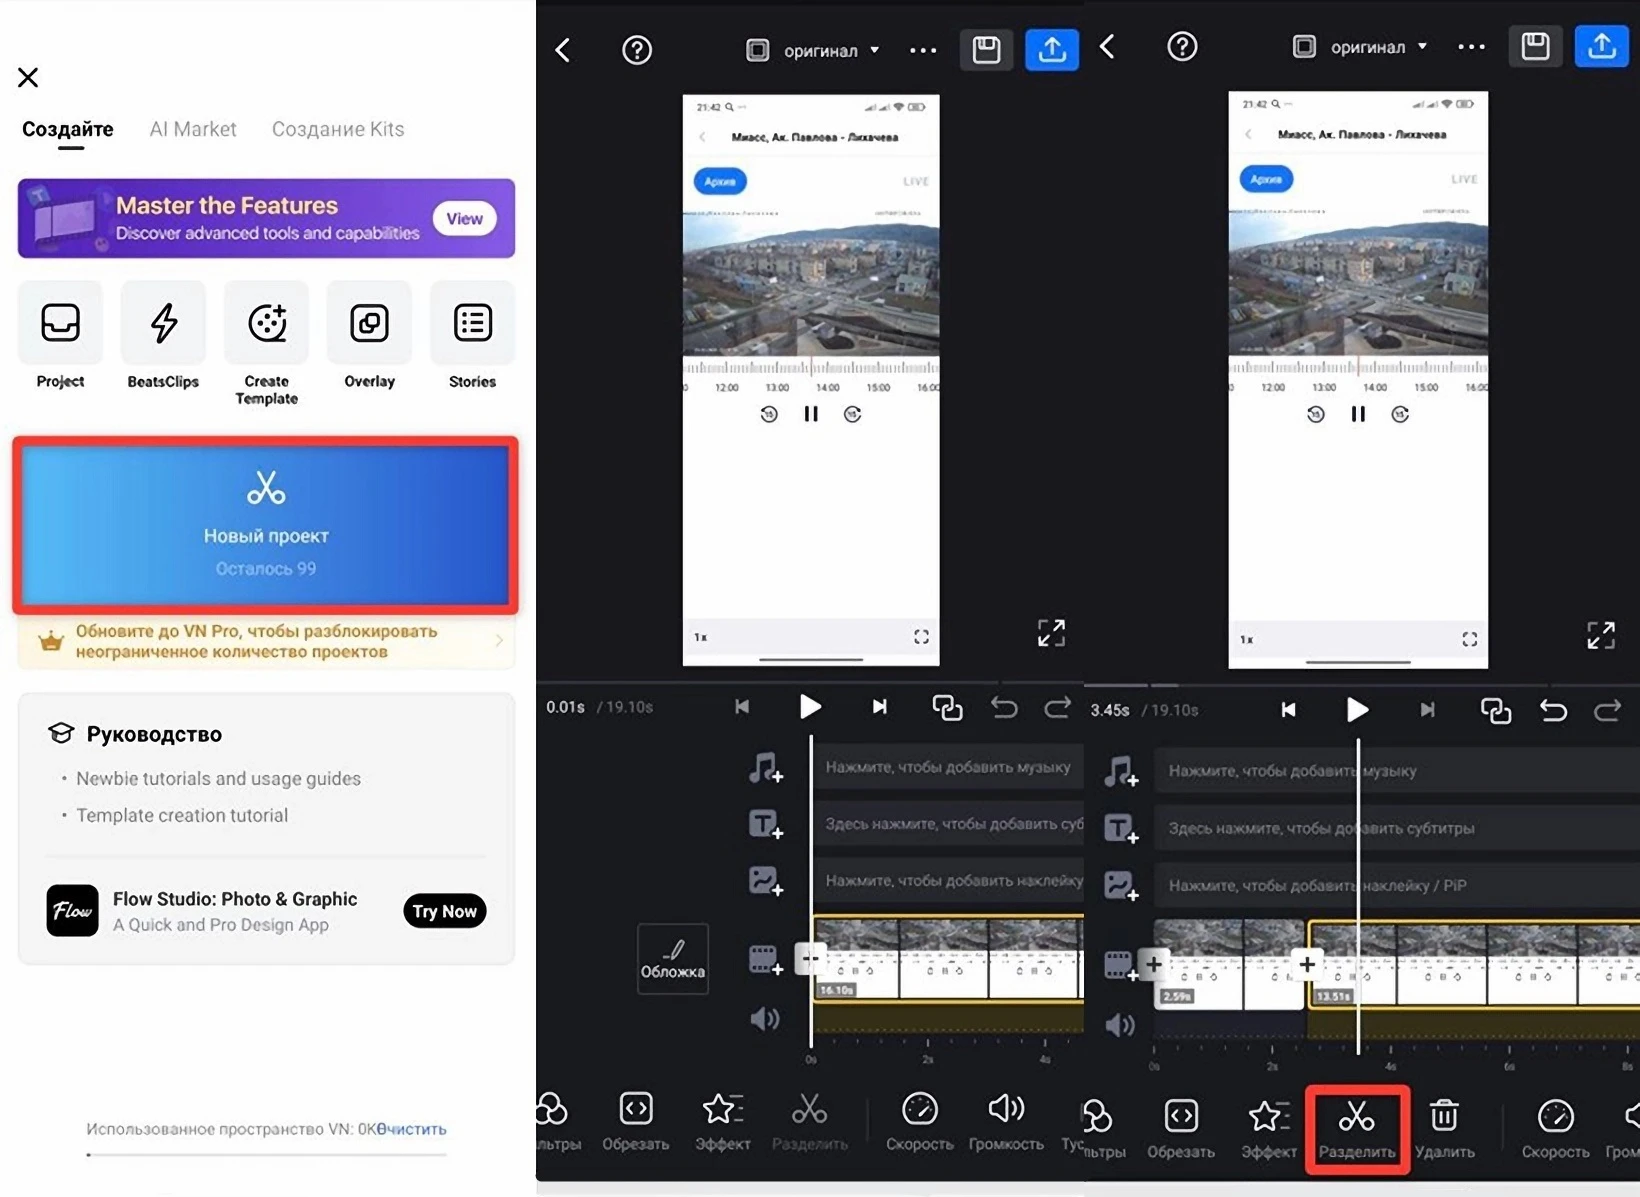Switch to the Создание Kits tab

[338, 129]
